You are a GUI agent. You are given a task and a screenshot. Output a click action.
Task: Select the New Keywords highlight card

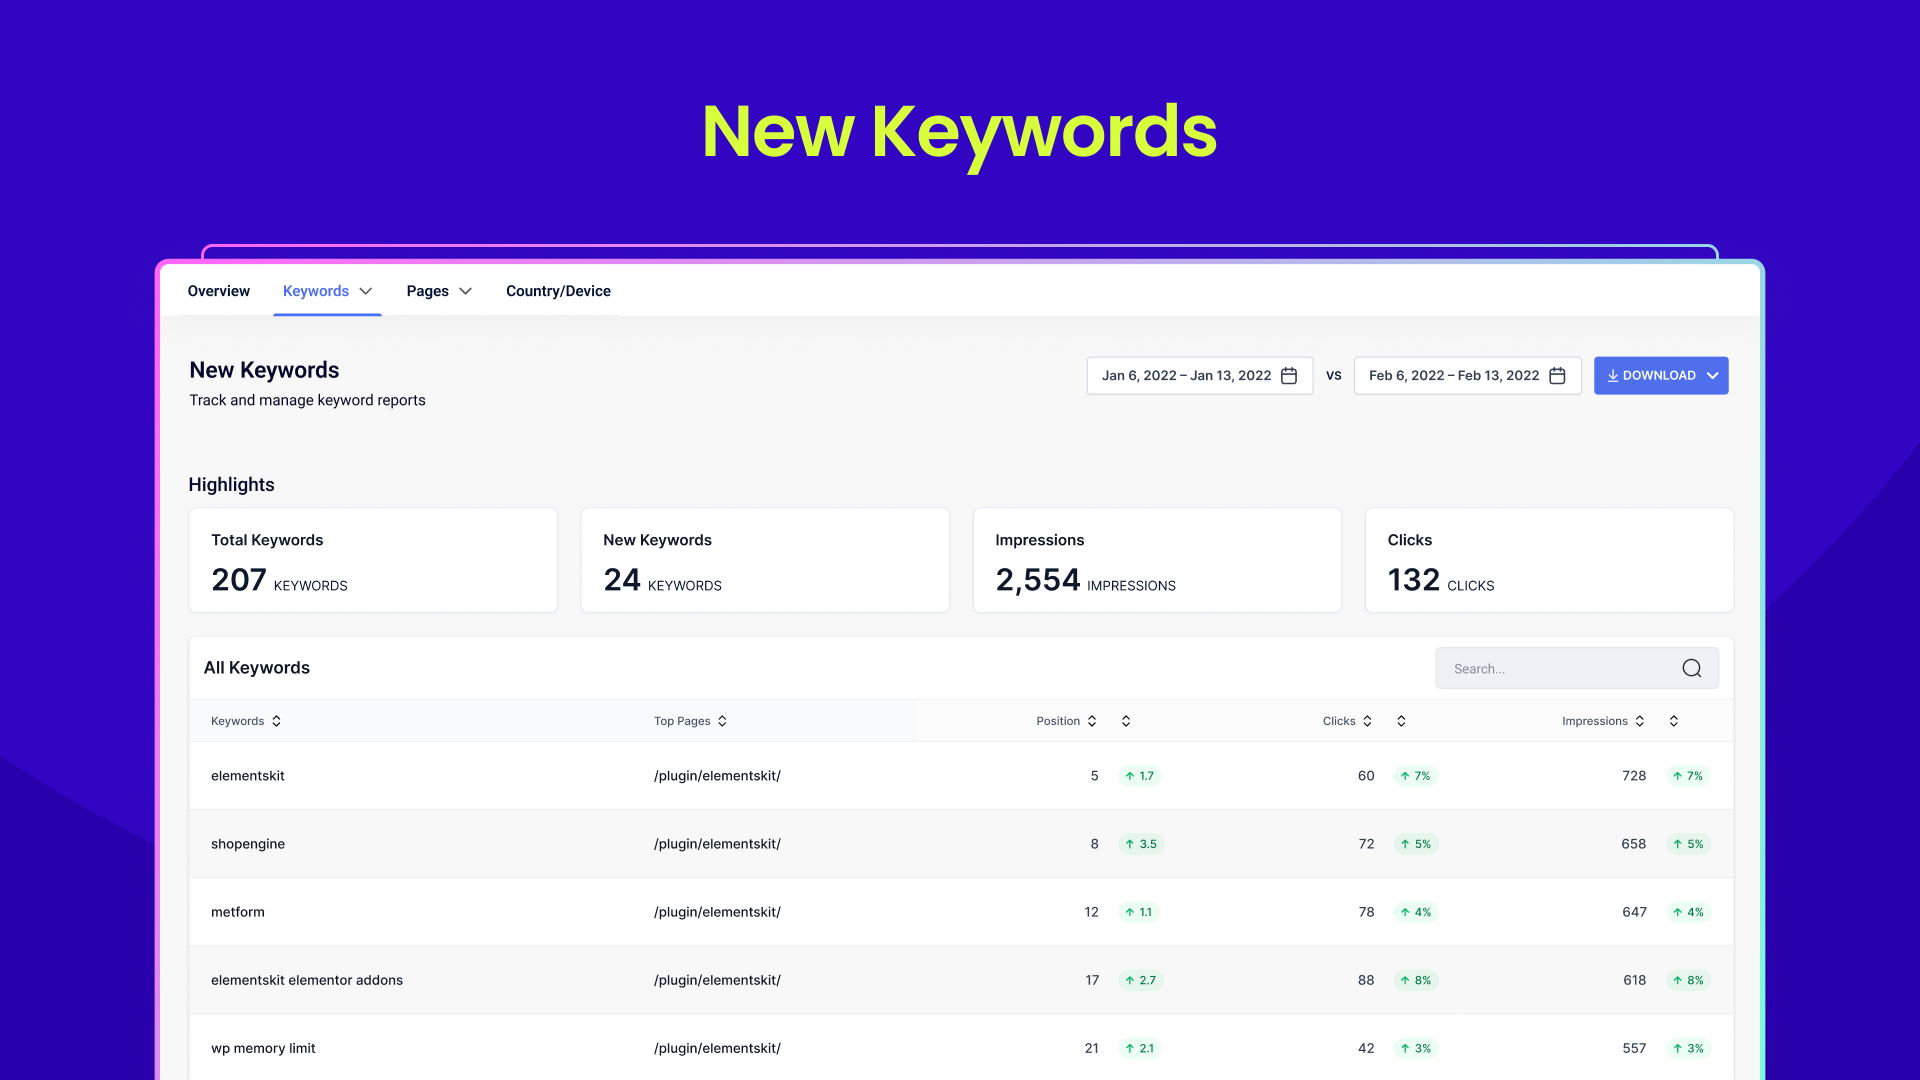click(x=764, y=560)
